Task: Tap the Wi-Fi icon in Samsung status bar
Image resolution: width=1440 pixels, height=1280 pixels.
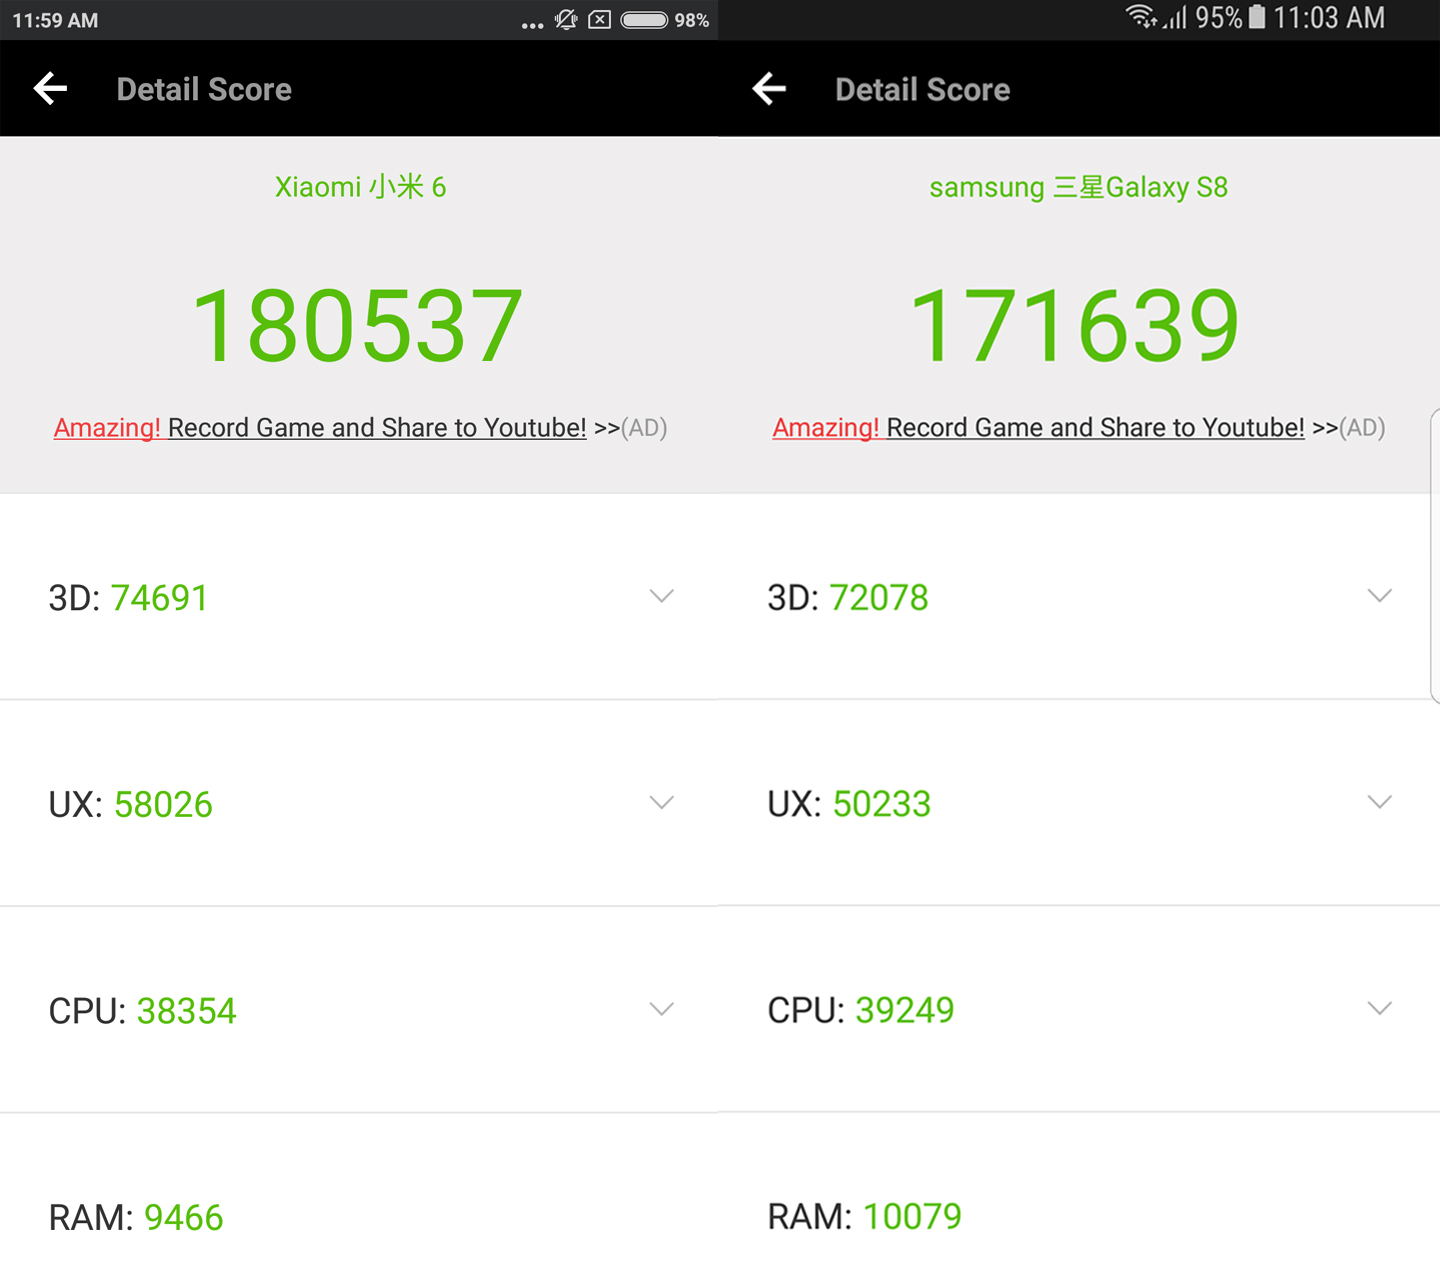Action: tap(1140, 17)
